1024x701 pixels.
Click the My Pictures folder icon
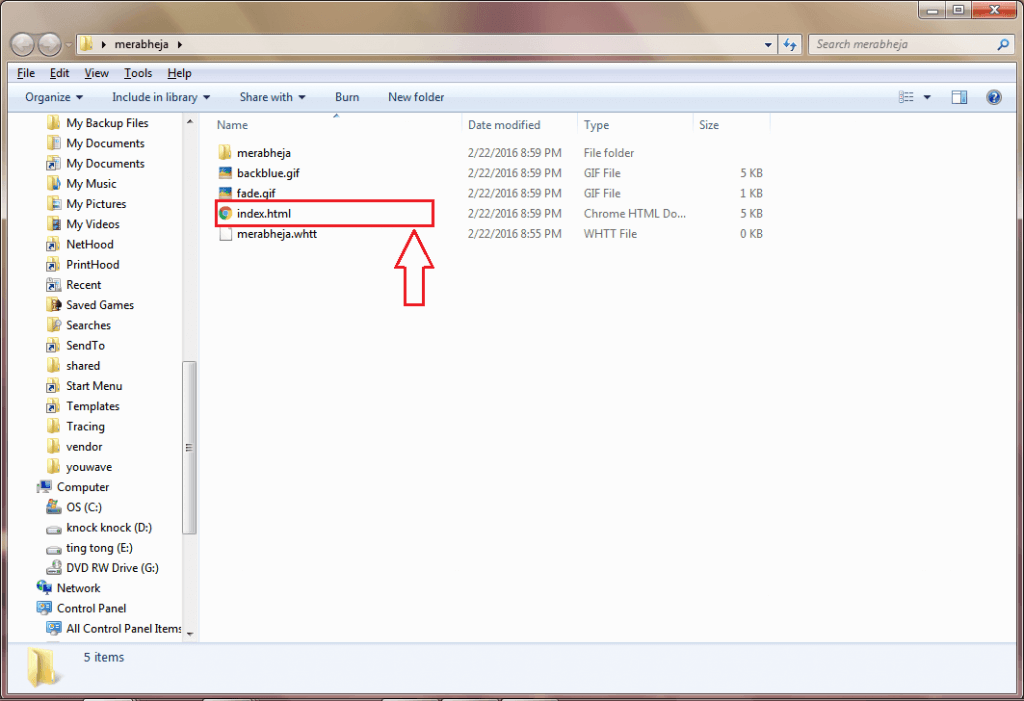[54, 204]
